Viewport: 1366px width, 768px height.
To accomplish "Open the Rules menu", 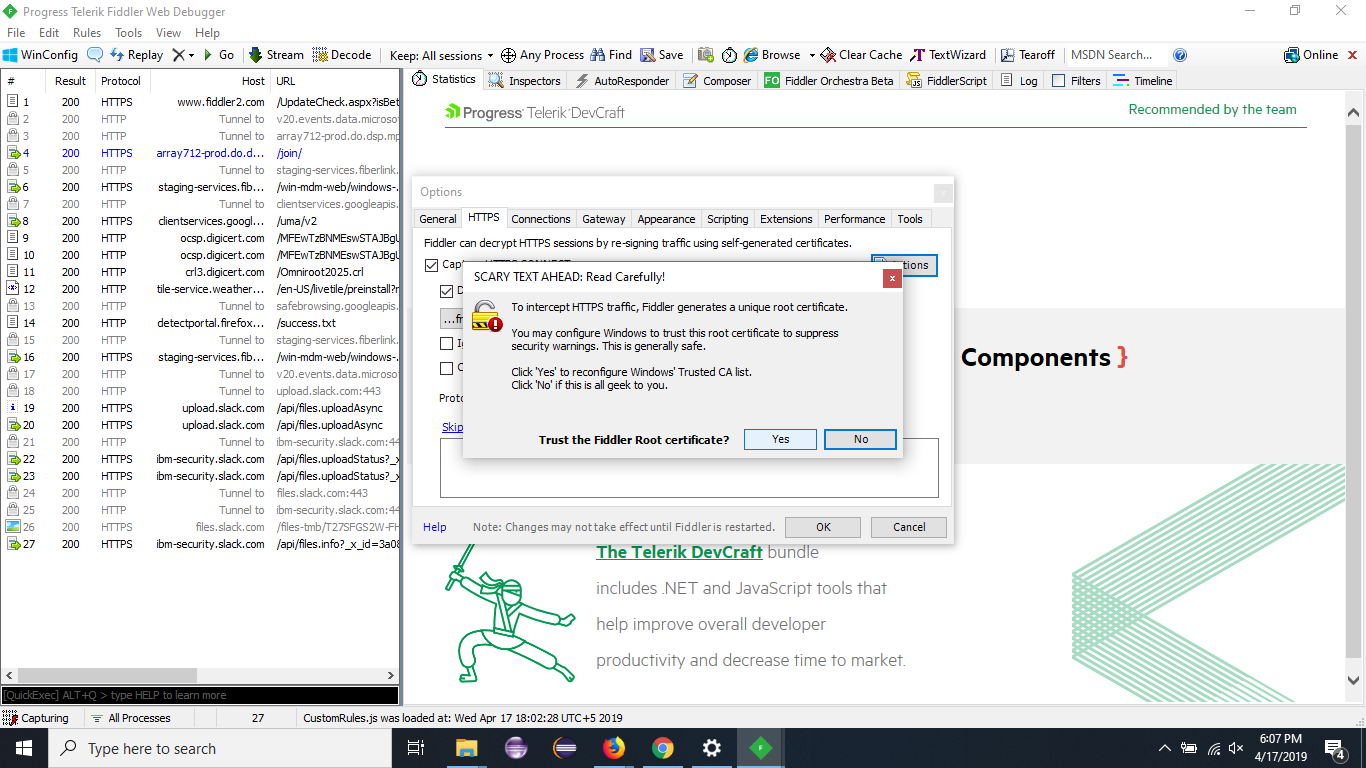I will pos(87,33).
